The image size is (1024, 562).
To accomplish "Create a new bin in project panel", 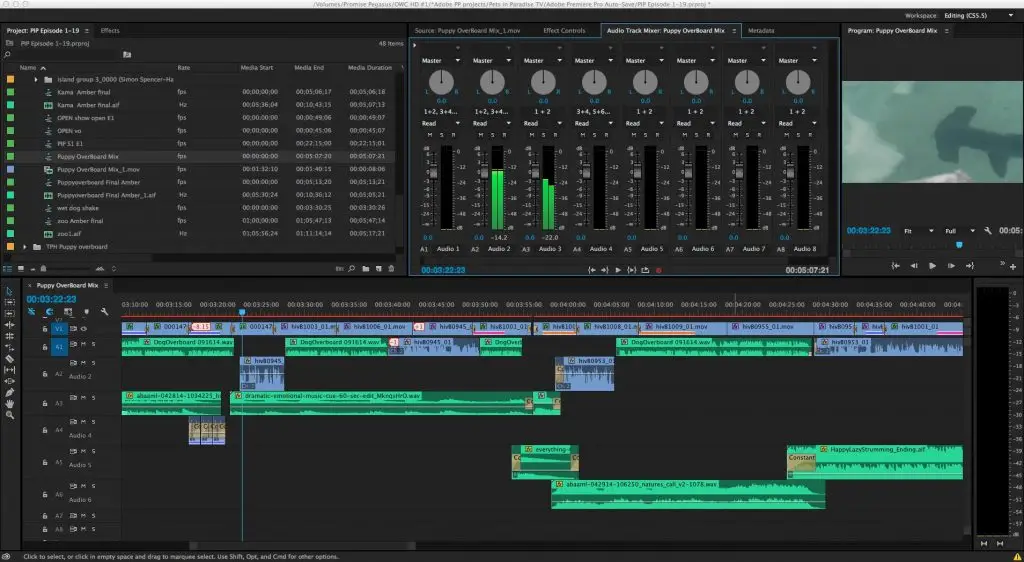I will tap(366, 268).
